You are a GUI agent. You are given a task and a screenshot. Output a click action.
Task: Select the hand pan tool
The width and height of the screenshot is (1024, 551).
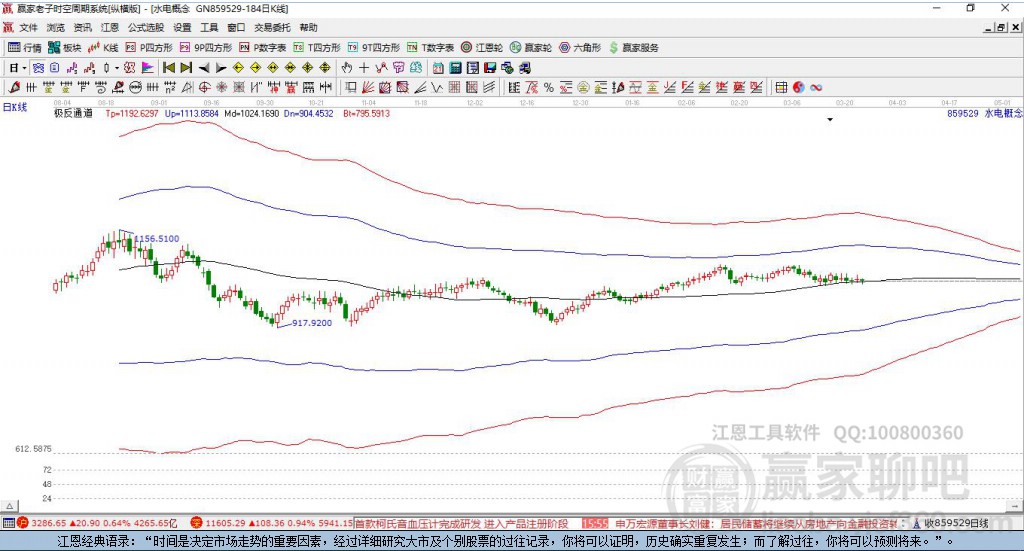coord(347,68)
